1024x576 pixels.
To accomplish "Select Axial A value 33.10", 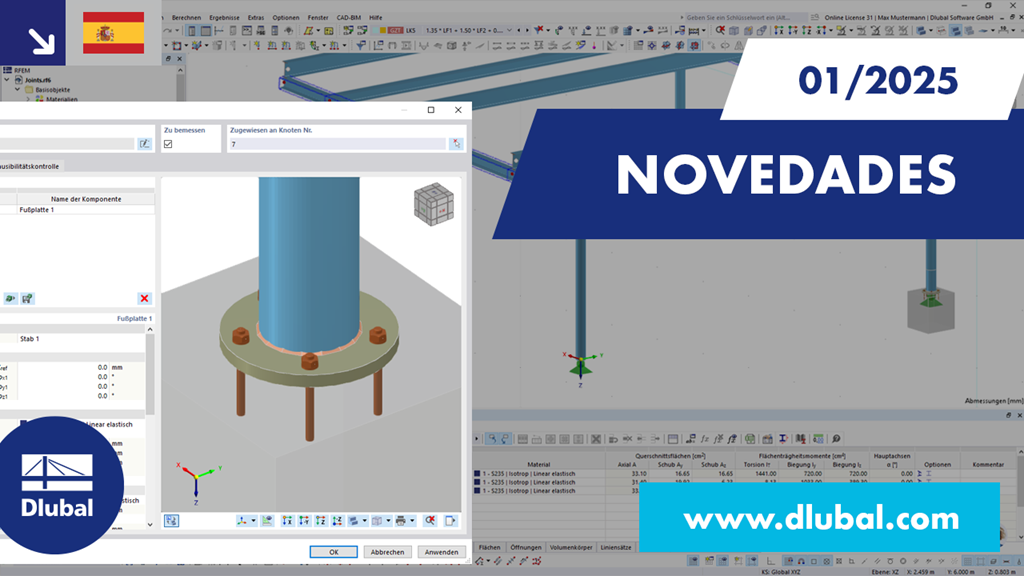I will pos(639,473).
